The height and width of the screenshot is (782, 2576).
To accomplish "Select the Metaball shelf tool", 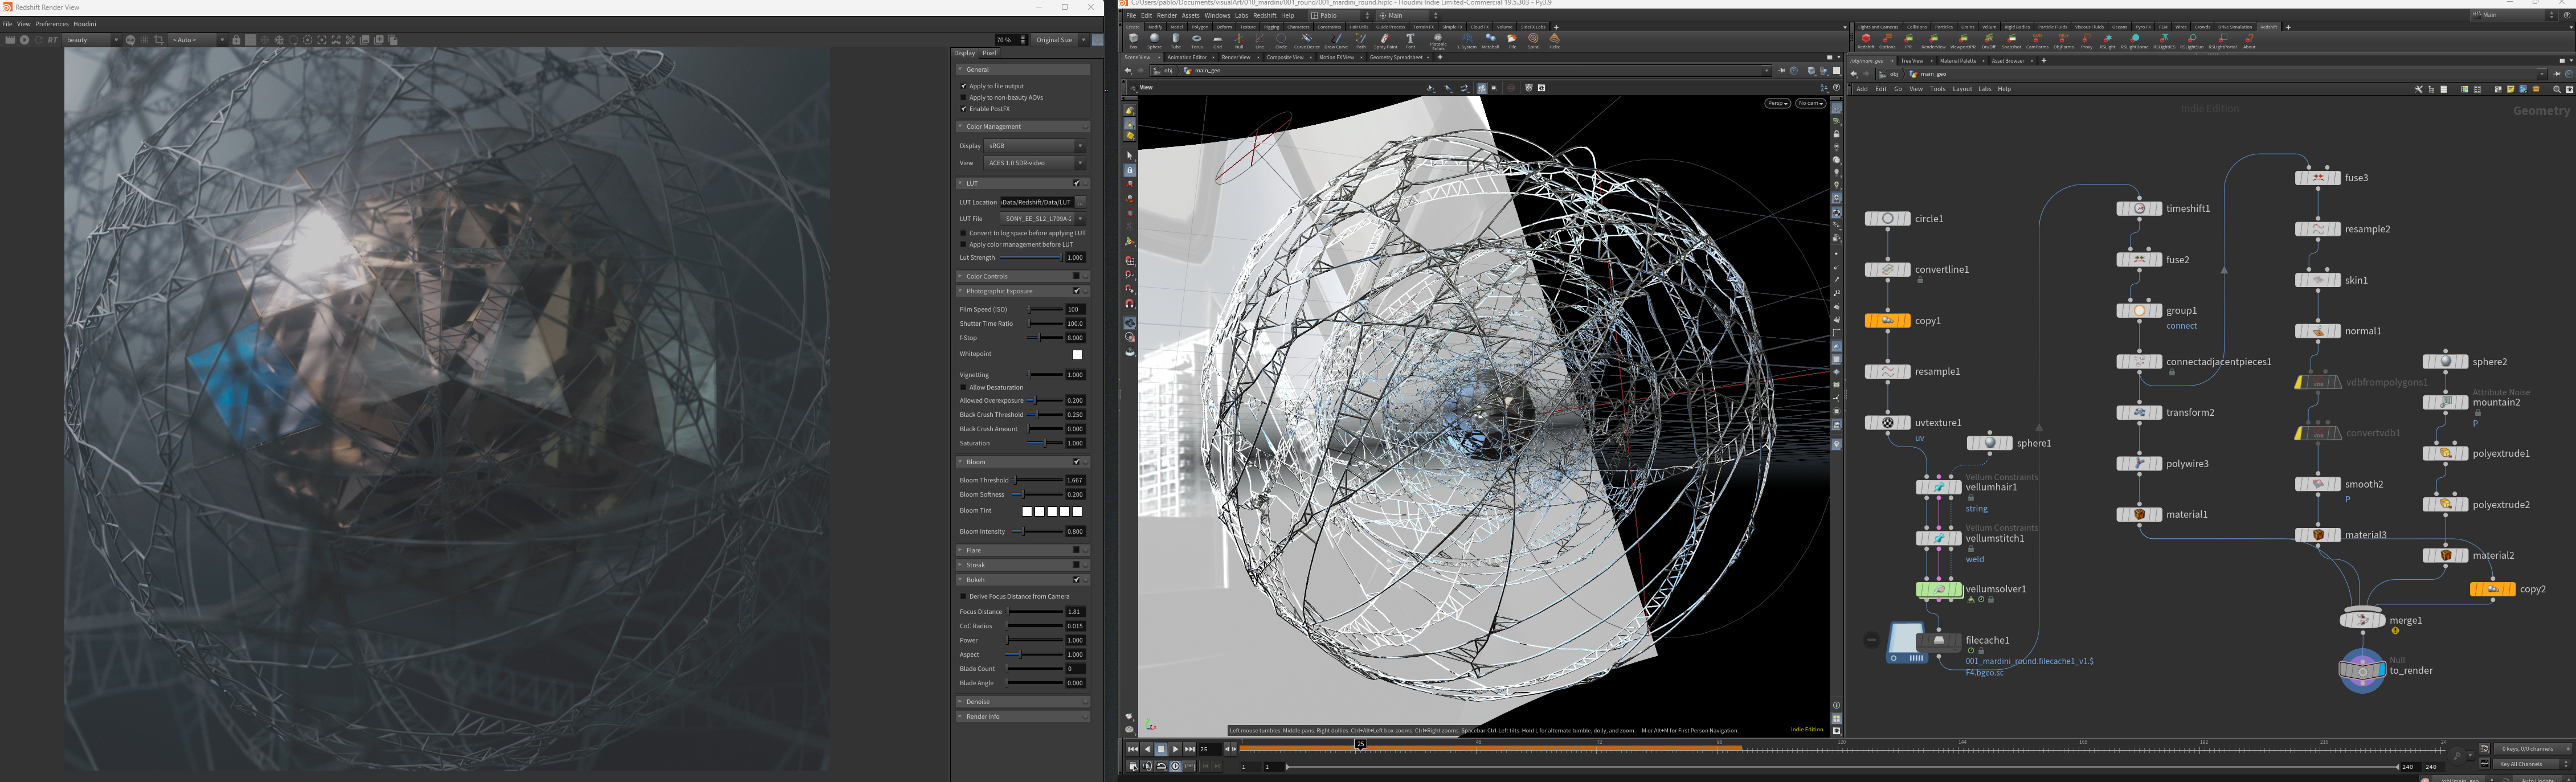I will [1490, 41].
